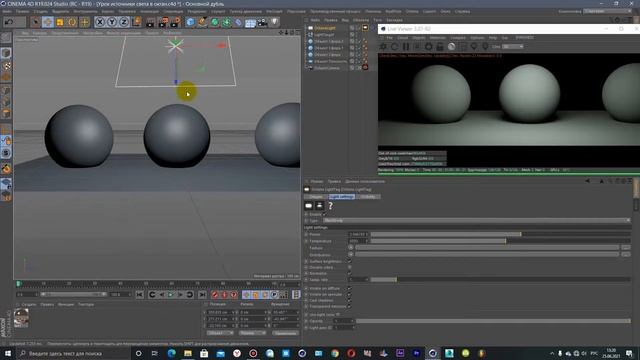Navigate back arrow in attribute manager
640x360 pixels.
coord(587,181)
